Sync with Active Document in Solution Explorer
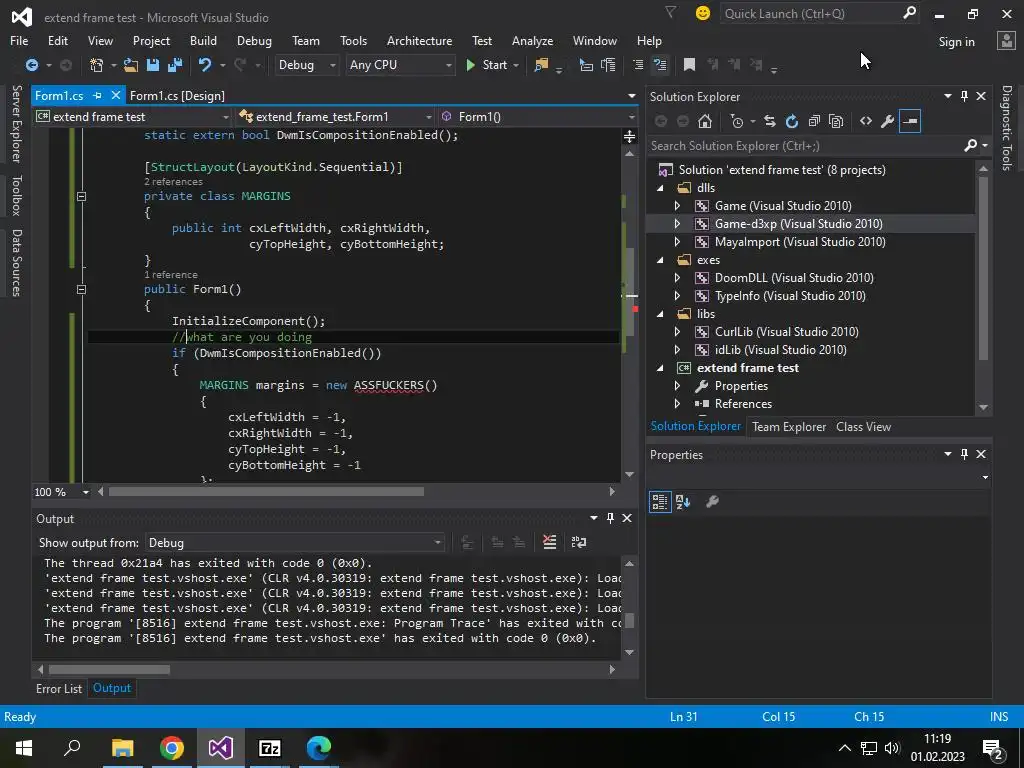1024x768 pixels. [x=769, y=121]
